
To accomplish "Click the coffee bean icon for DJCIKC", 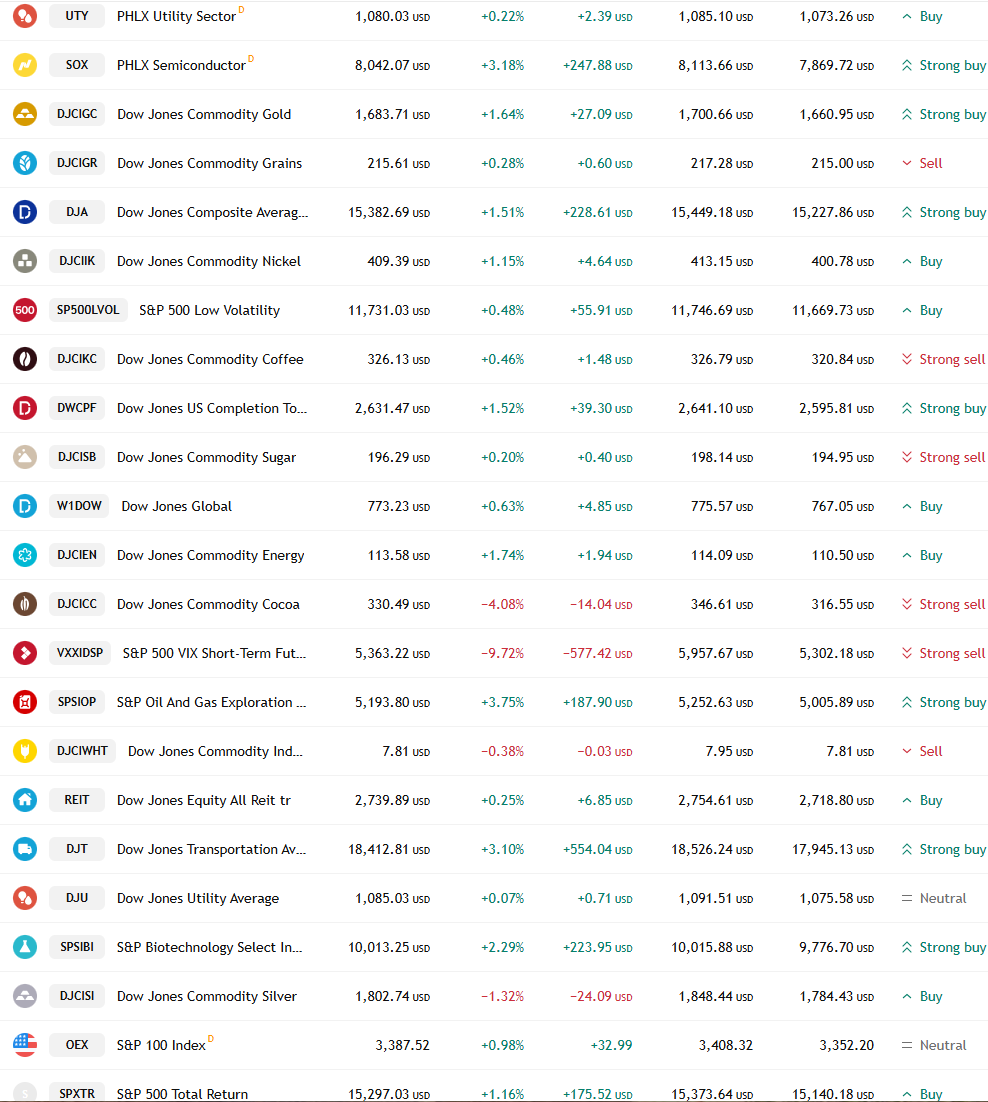I will [x=25, y=359].
